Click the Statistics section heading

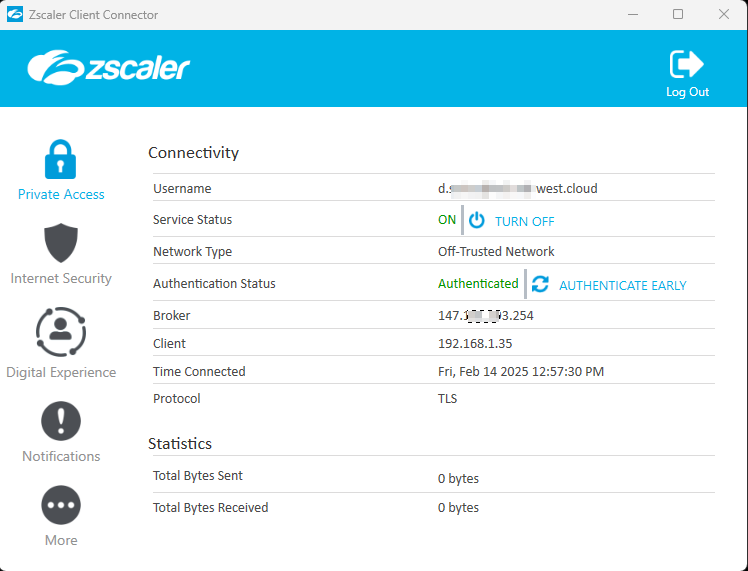[180, 444]
